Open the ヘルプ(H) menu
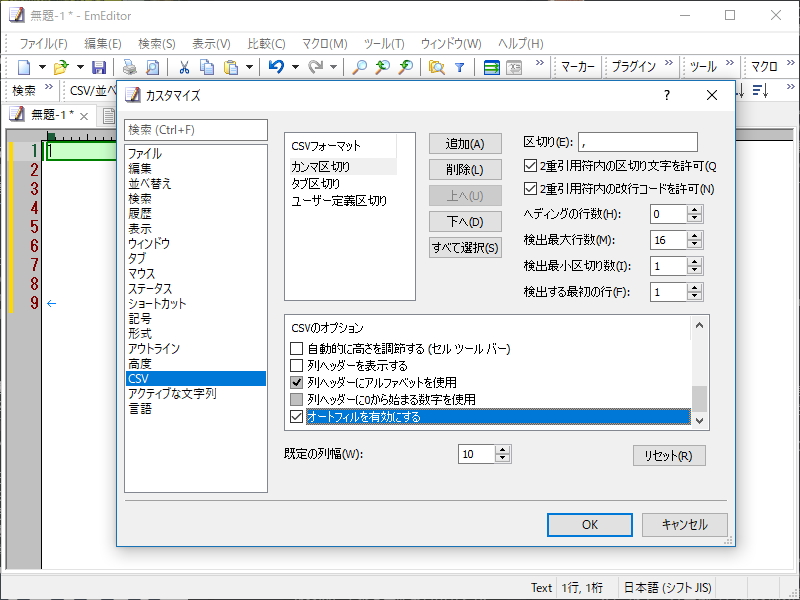Image resolution: width=800 pixels, height=600 pixels. pos(520,44)
